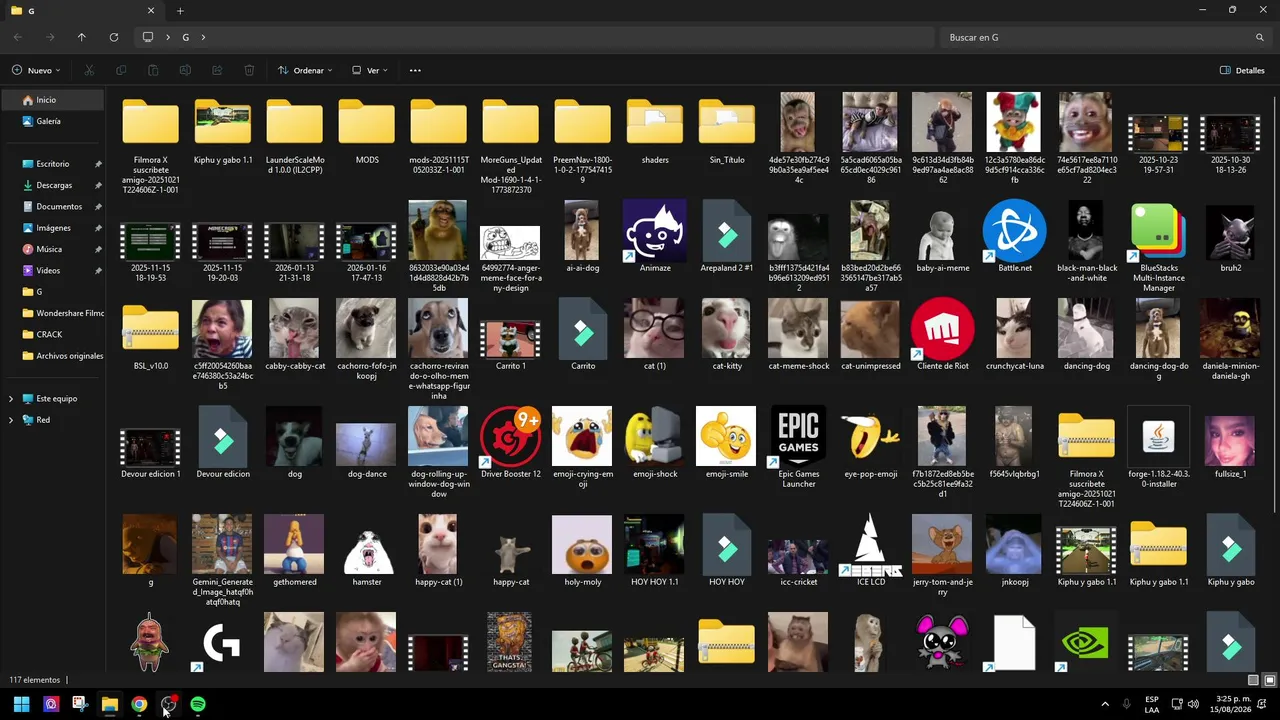Open Escritorio in the navigation pane
This screenshot has width=1280, height=720.
pyautogui.click(x=52, y=164)
